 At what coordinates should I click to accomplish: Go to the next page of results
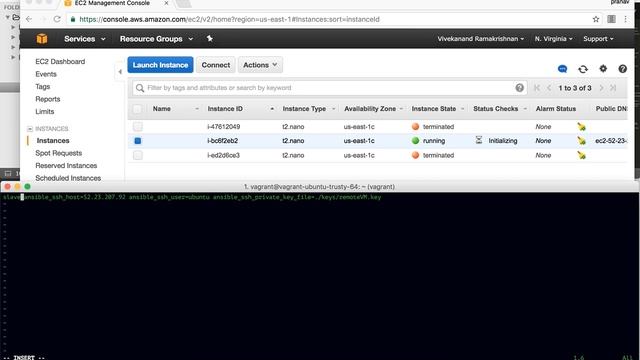601,88
